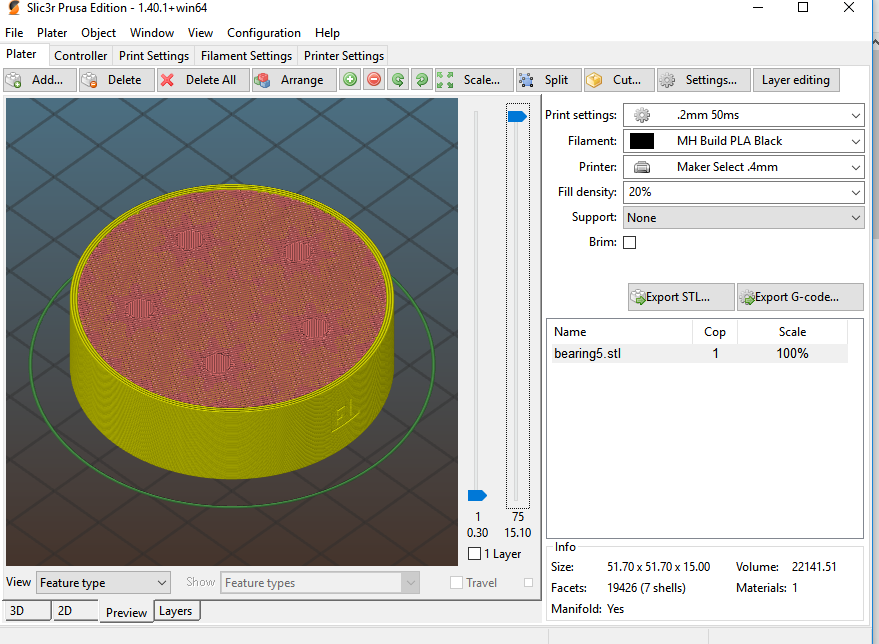Image resolution: width=879 pixels, height=644 pixels.
Task: Click the Scale column header
Action: click(x=792, y=332)
